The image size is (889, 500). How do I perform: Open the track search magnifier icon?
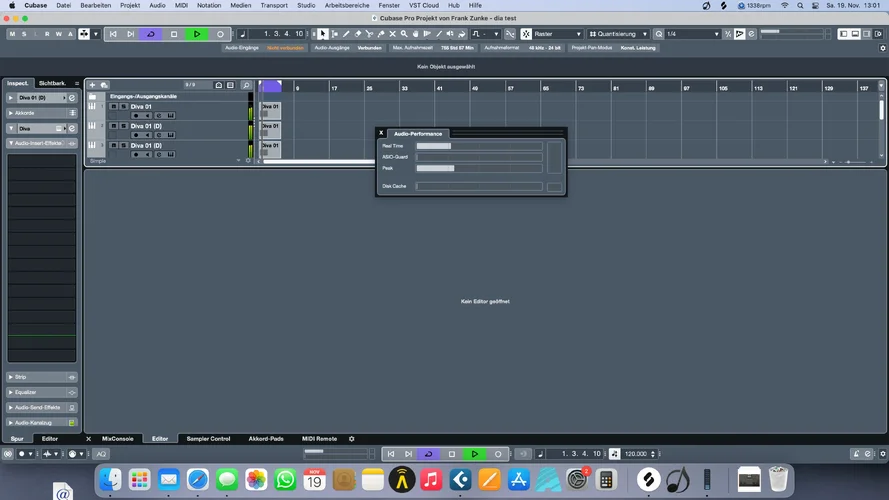pos(246,85)
